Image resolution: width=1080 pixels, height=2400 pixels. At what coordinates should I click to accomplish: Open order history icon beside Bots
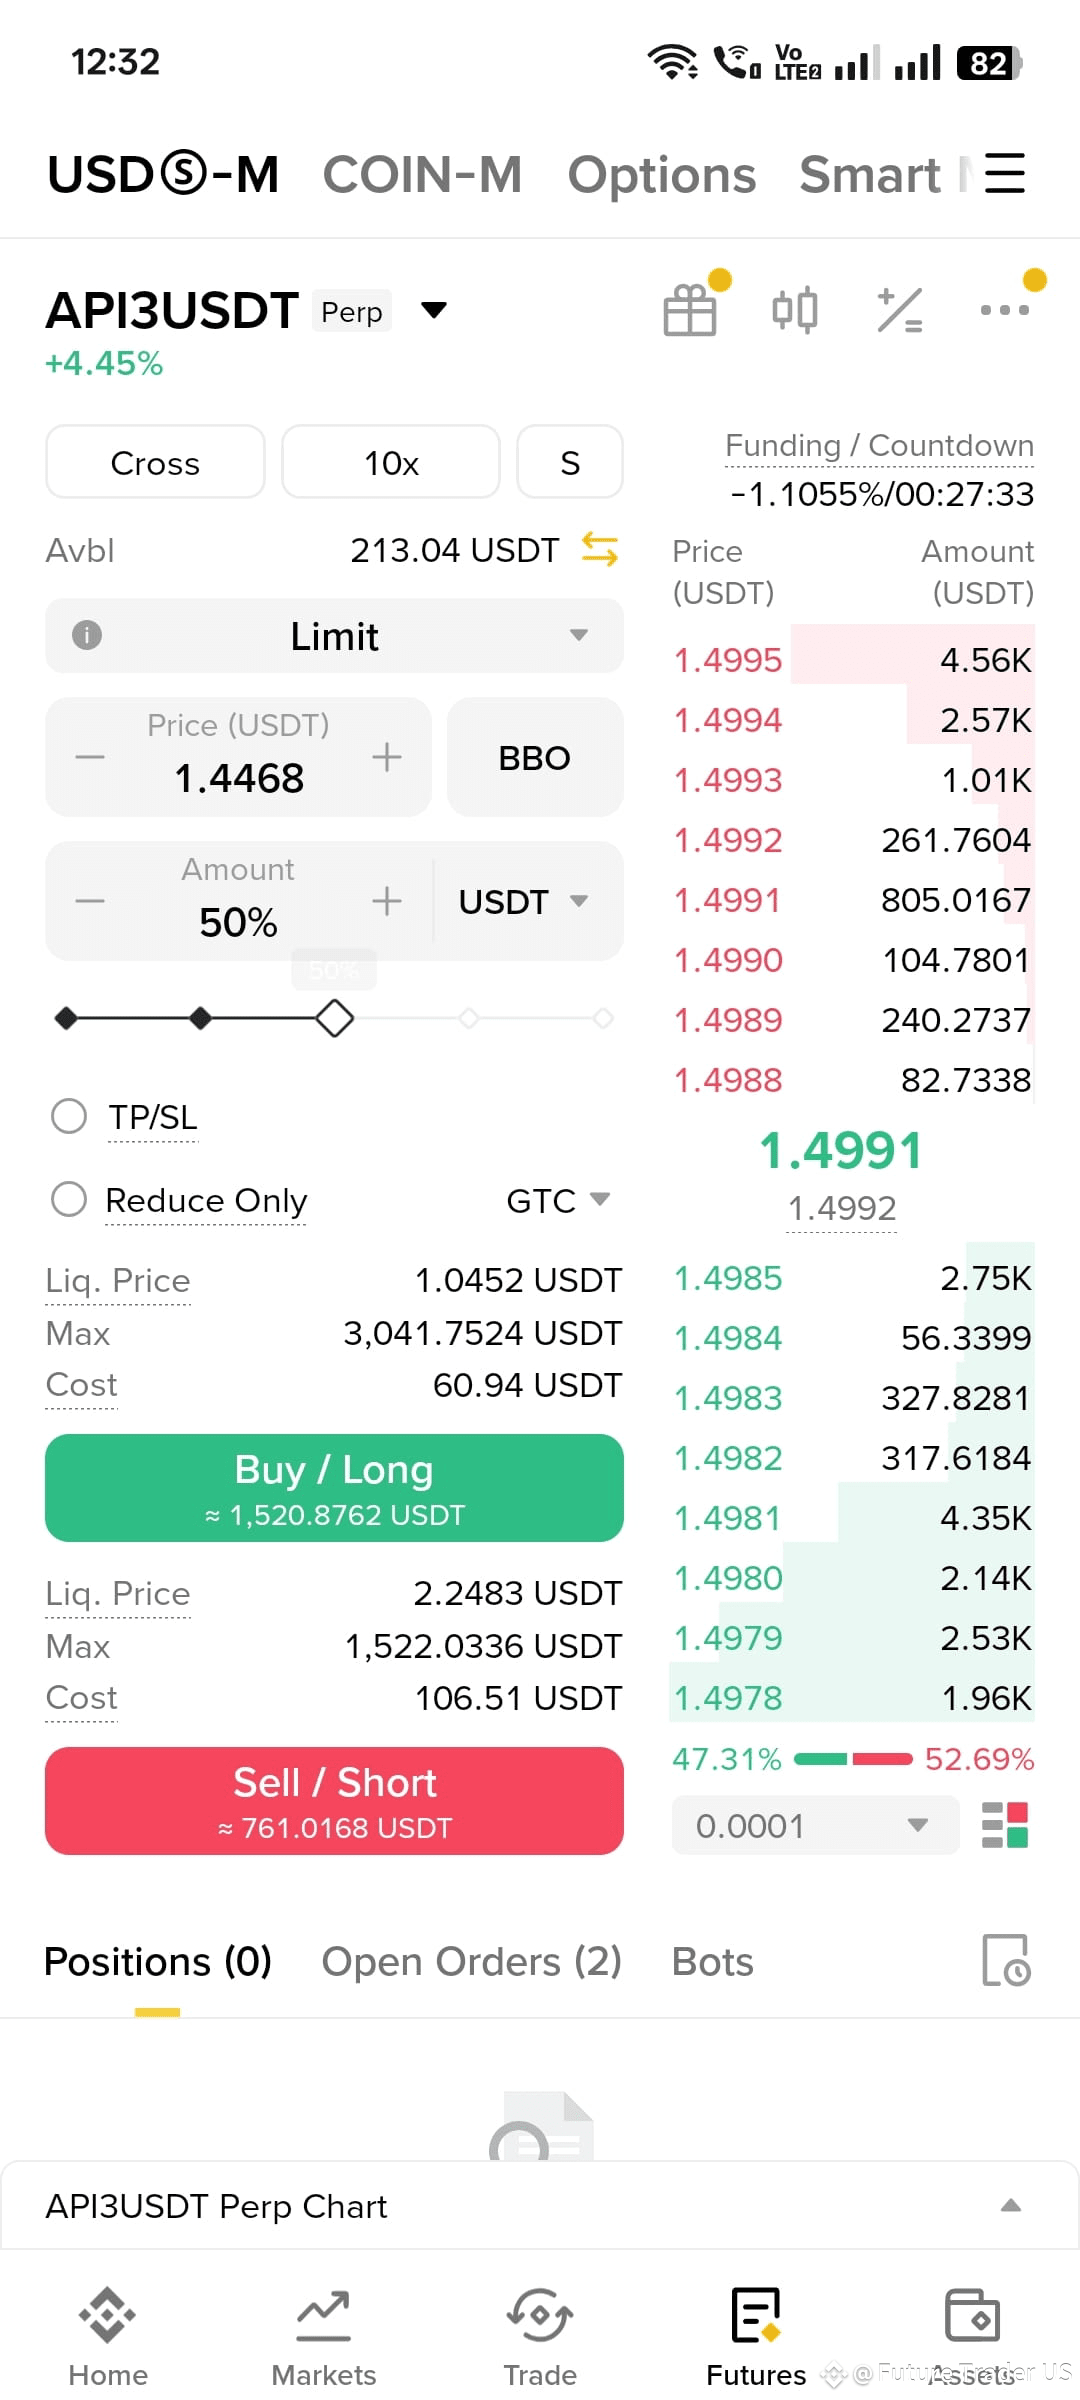[1006, 1960]
